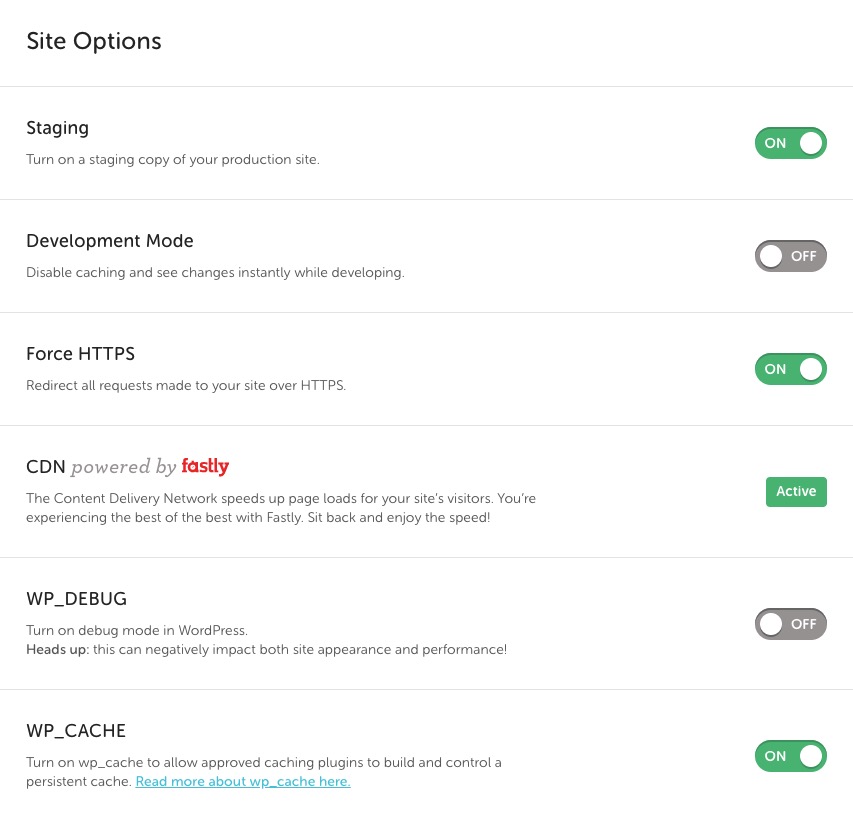This screenshot has width=853, height=815.
Task: Click the Heads up warning text
Action: pos(267,650)
